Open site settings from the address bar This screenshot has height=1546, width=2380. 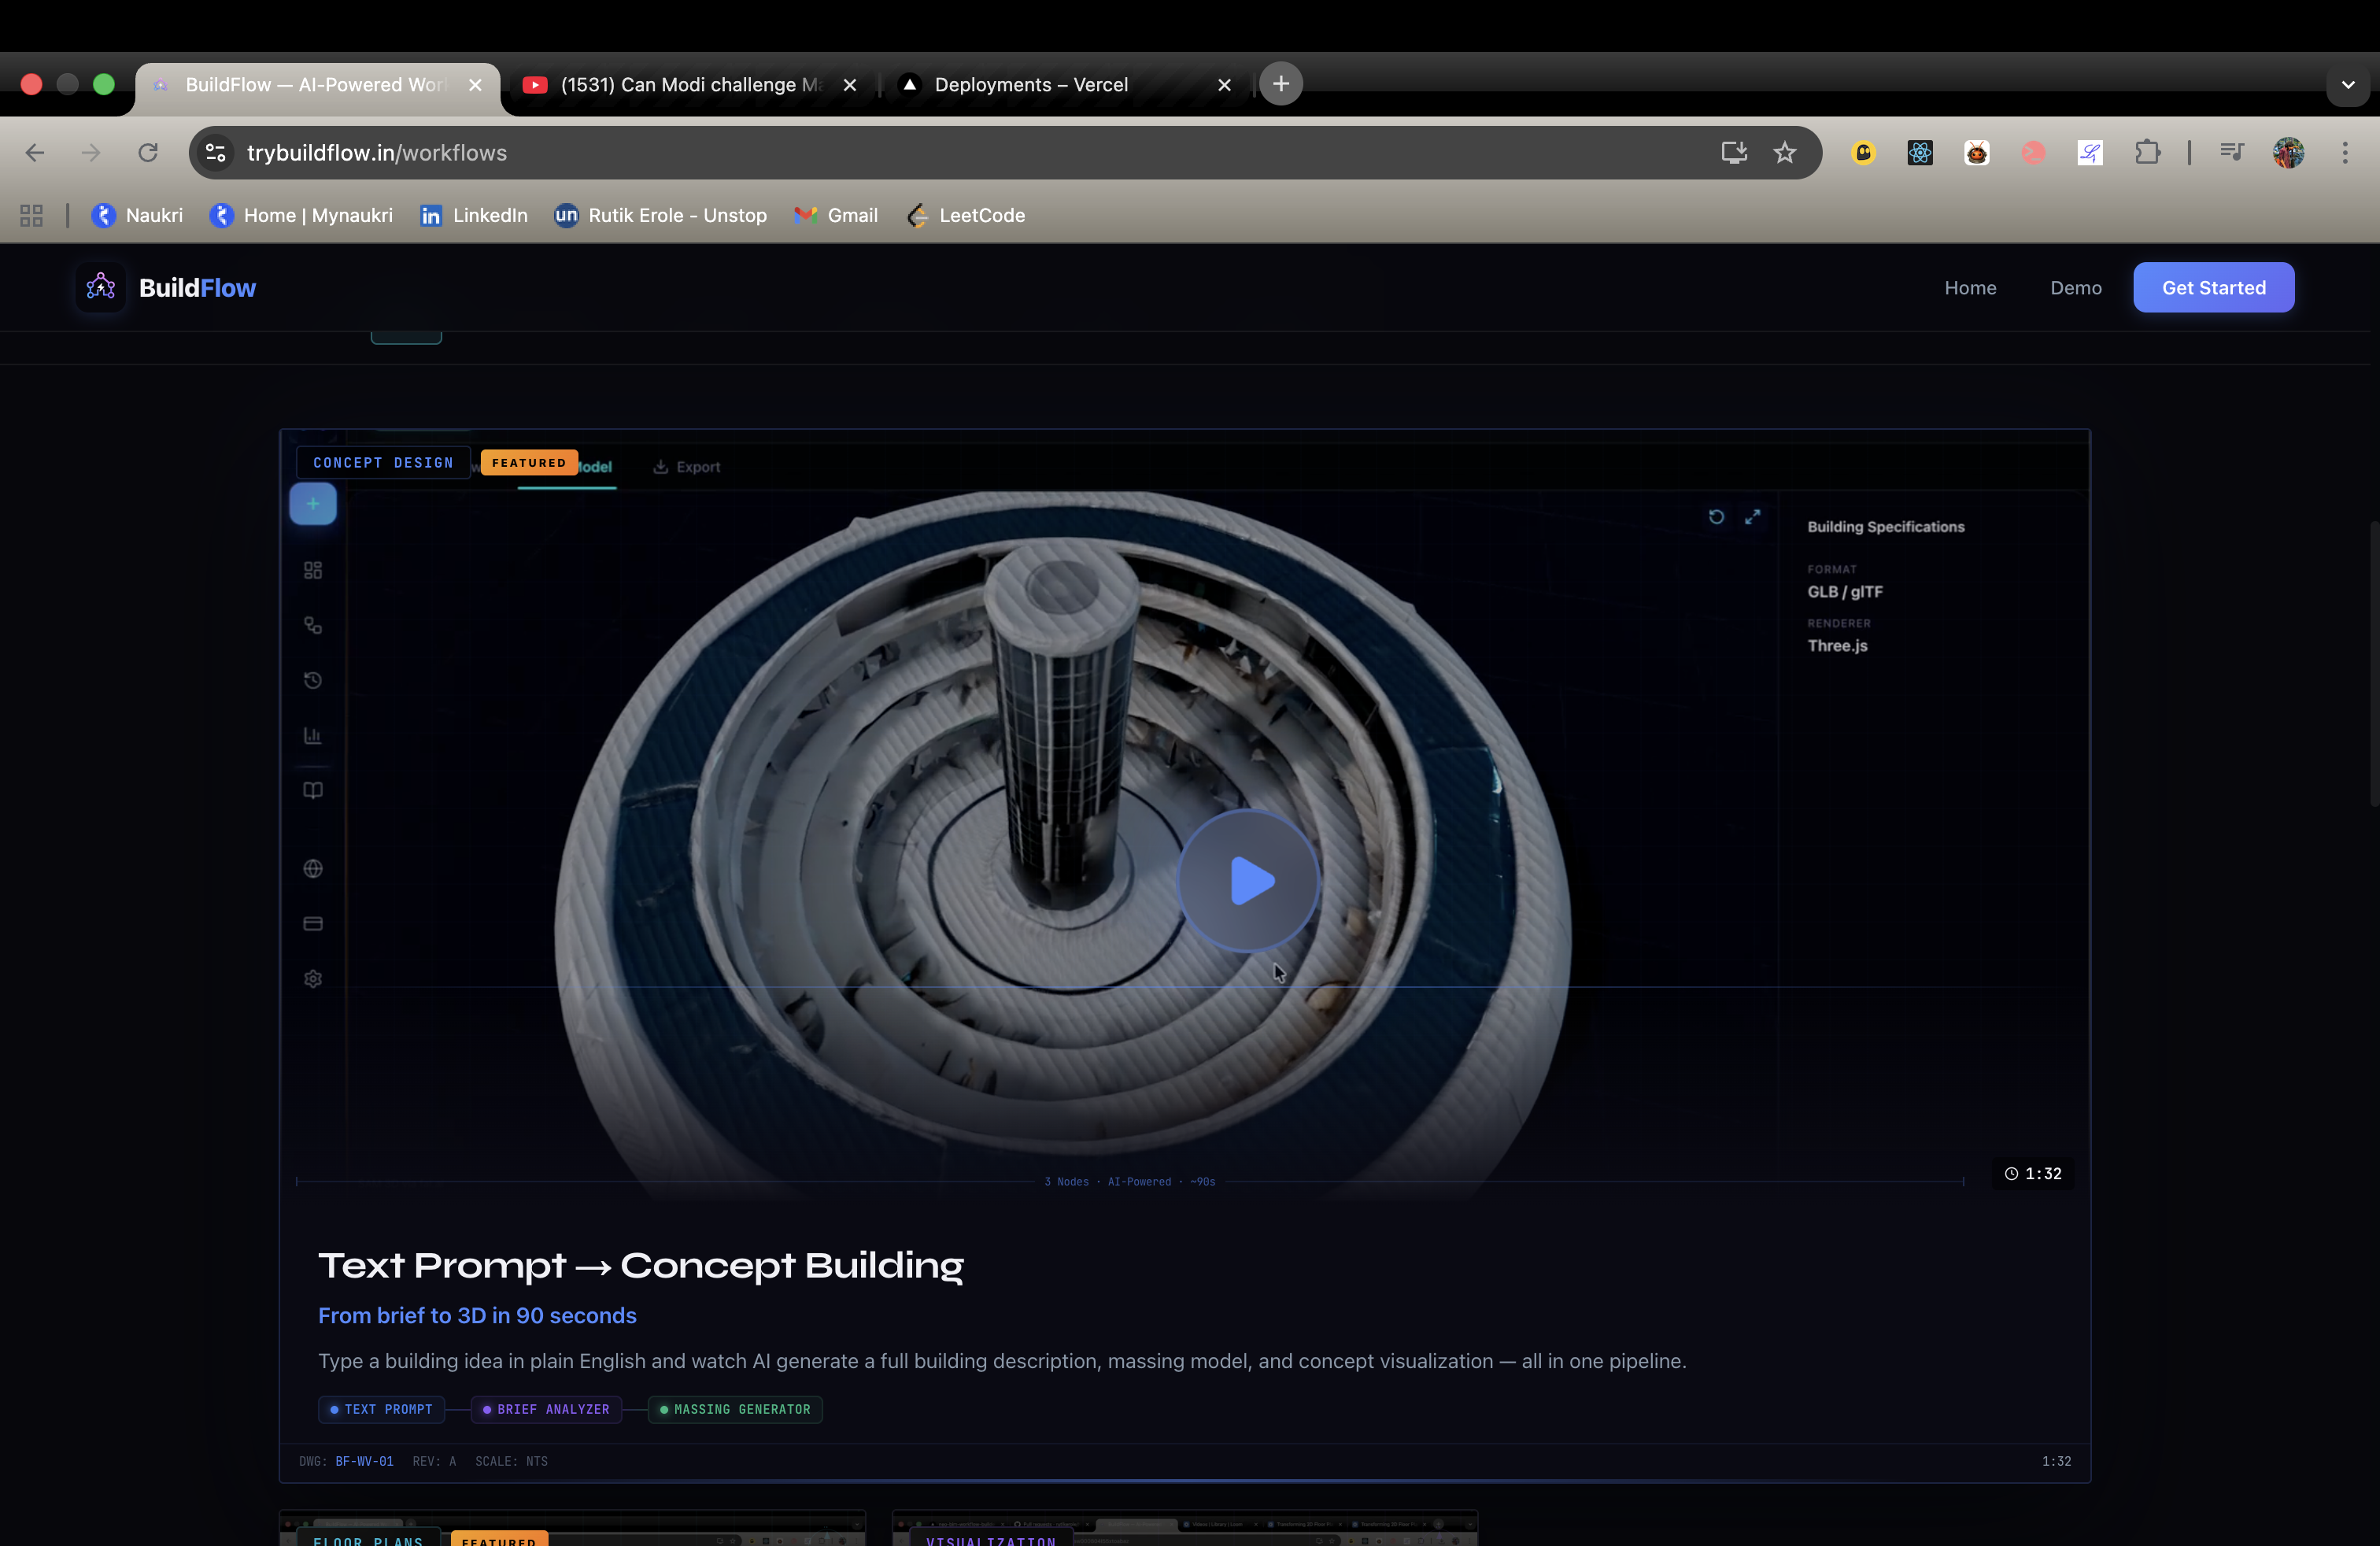click(214, 152)
